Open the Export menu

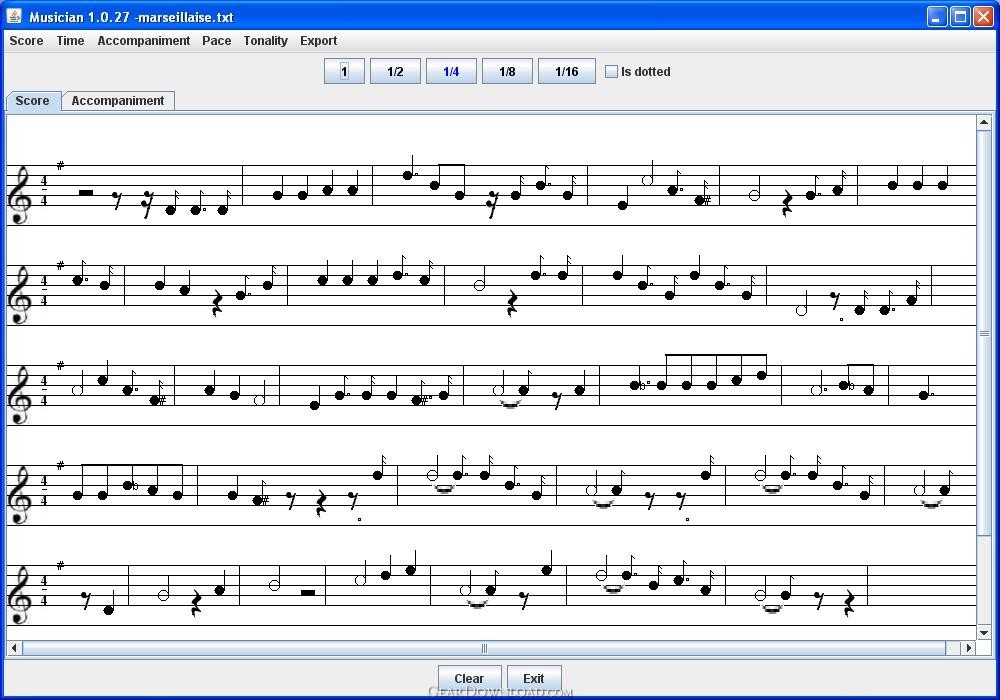point(318,41)
